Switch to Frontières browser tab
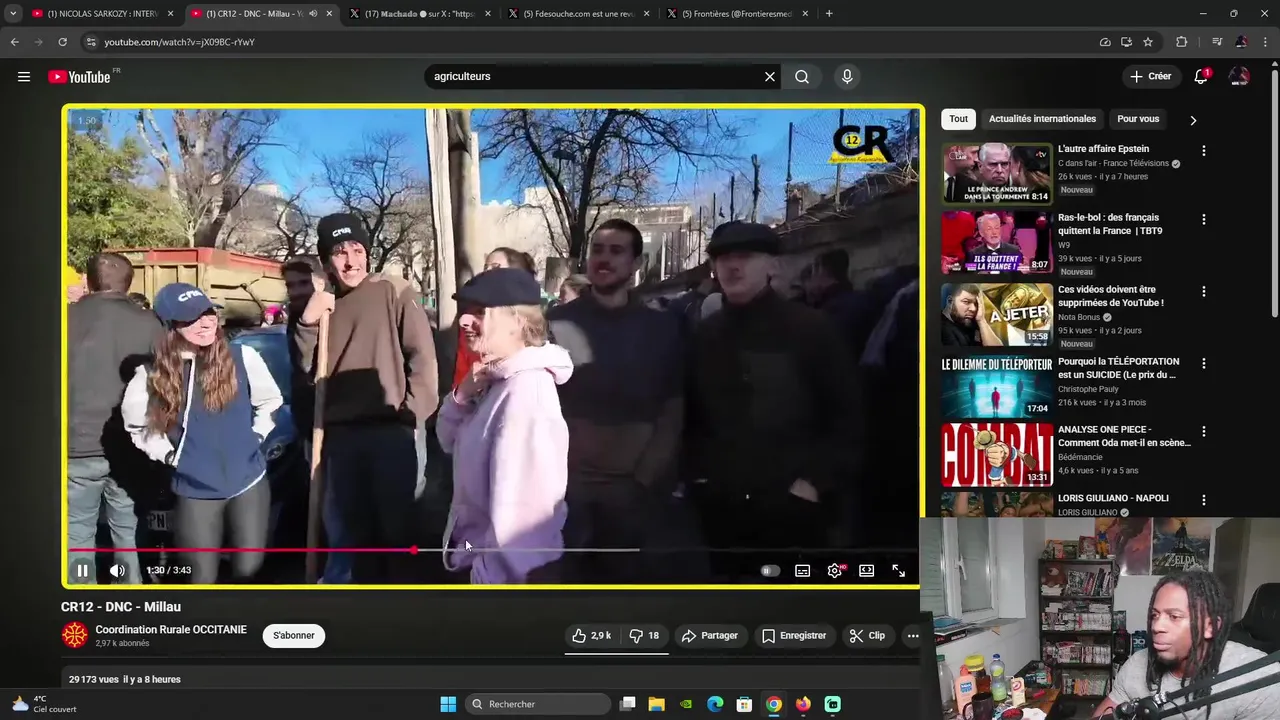 [738, 14]
